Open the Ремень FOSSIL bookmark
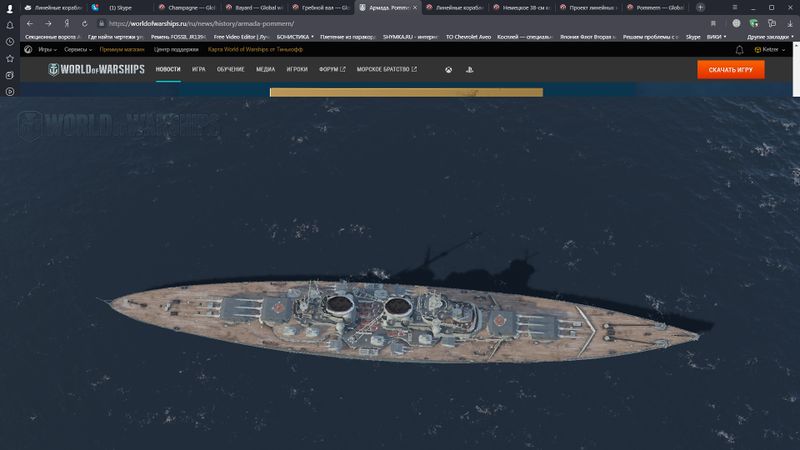 179,37
